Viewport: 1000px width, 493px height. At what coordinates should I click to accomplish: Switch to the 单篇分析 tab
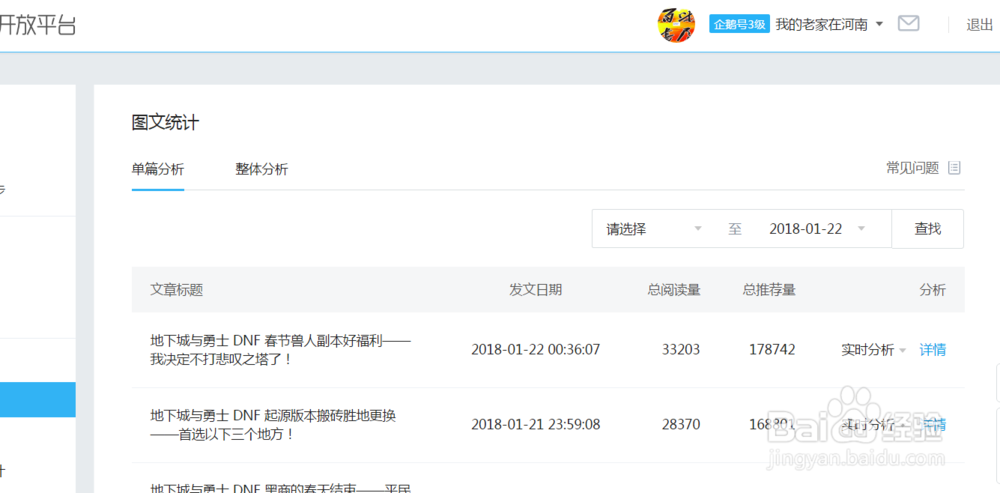pyautogui.click(x=158, y=169)
